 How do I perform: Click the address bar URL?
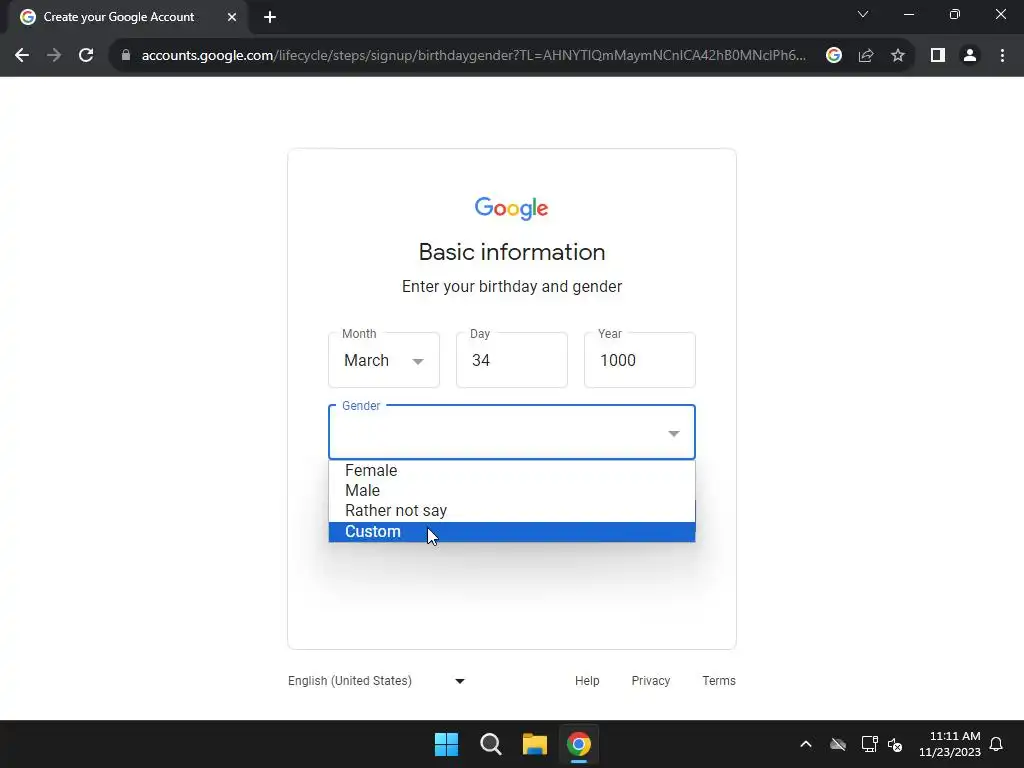pos(473,56)
